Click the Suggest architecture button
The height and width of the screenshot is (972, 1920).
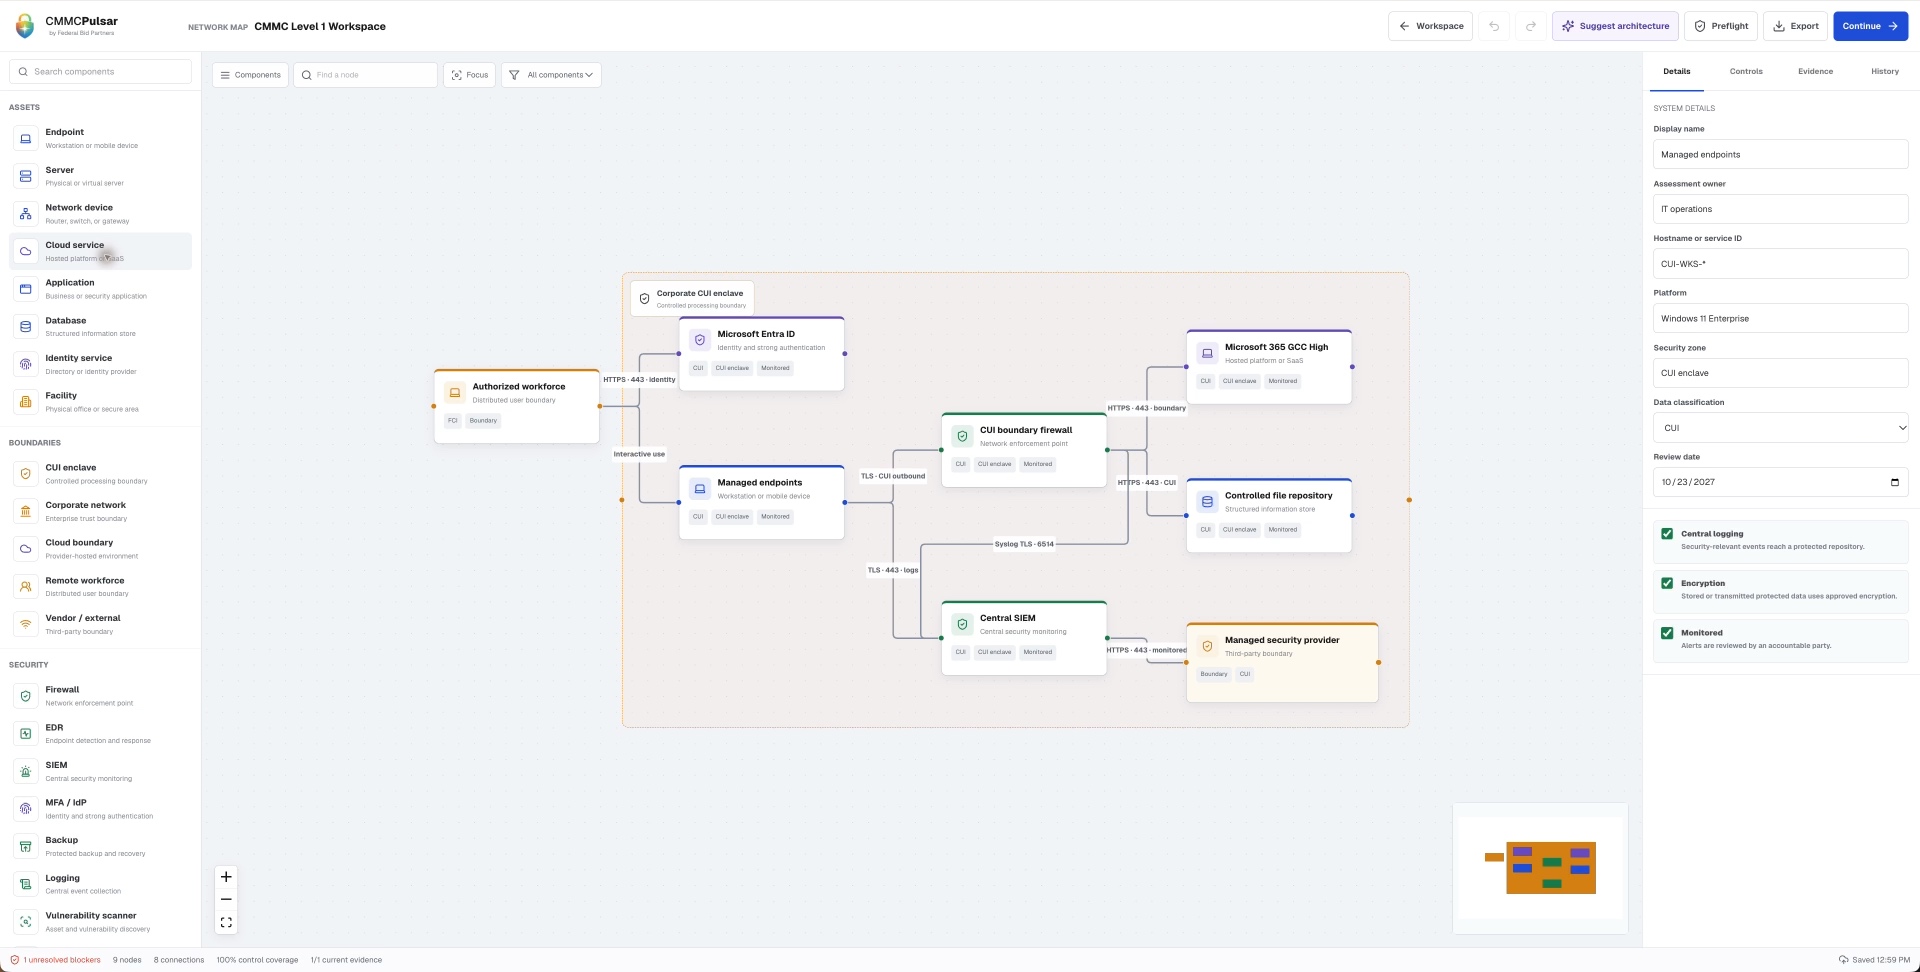click(x=1615, y=26)
